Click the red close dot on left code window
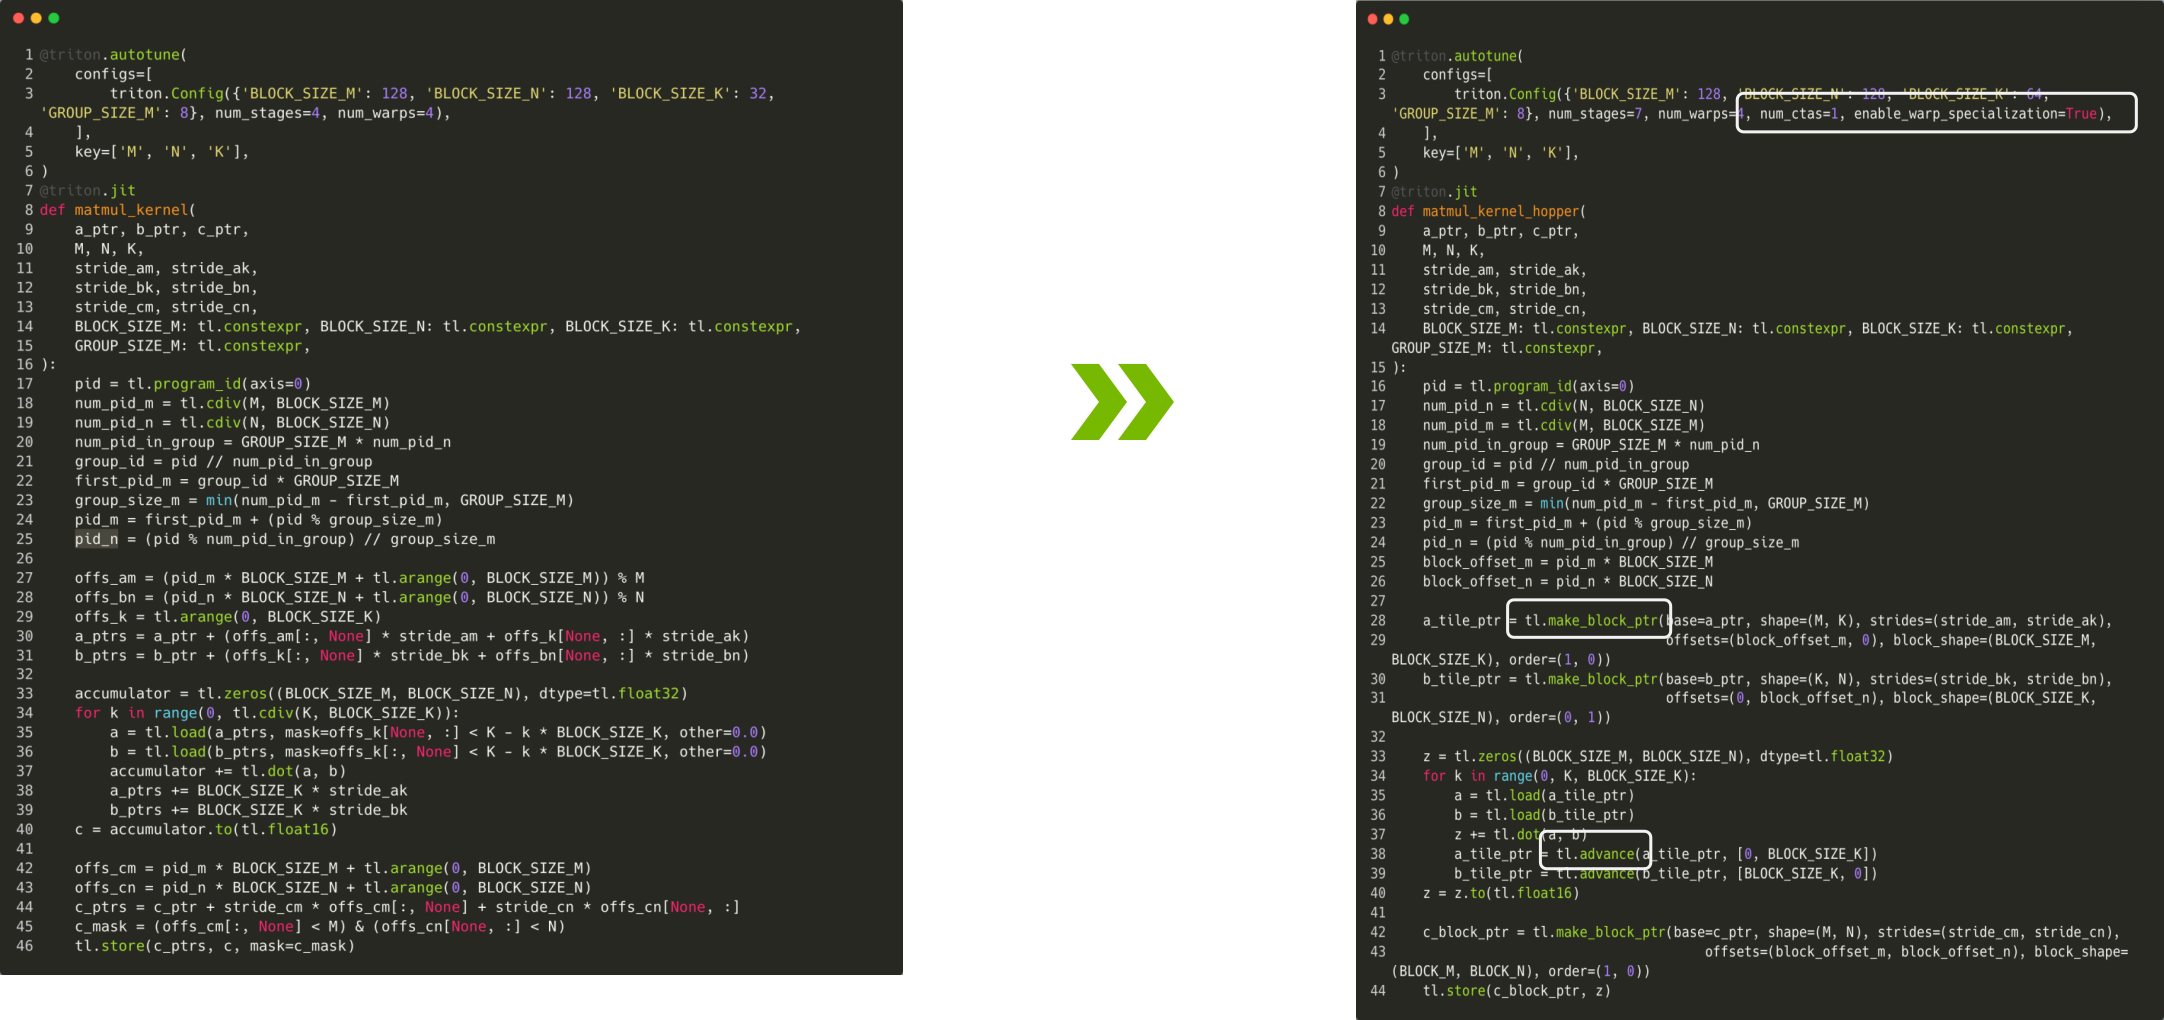 pyautogui.click(x=18, y=18)
